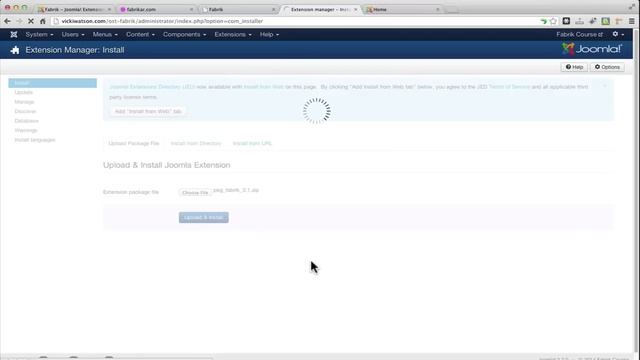Open the Content dropdown
Image resolution: width=640 pixels, height=360 pixels.
[140, 35]
